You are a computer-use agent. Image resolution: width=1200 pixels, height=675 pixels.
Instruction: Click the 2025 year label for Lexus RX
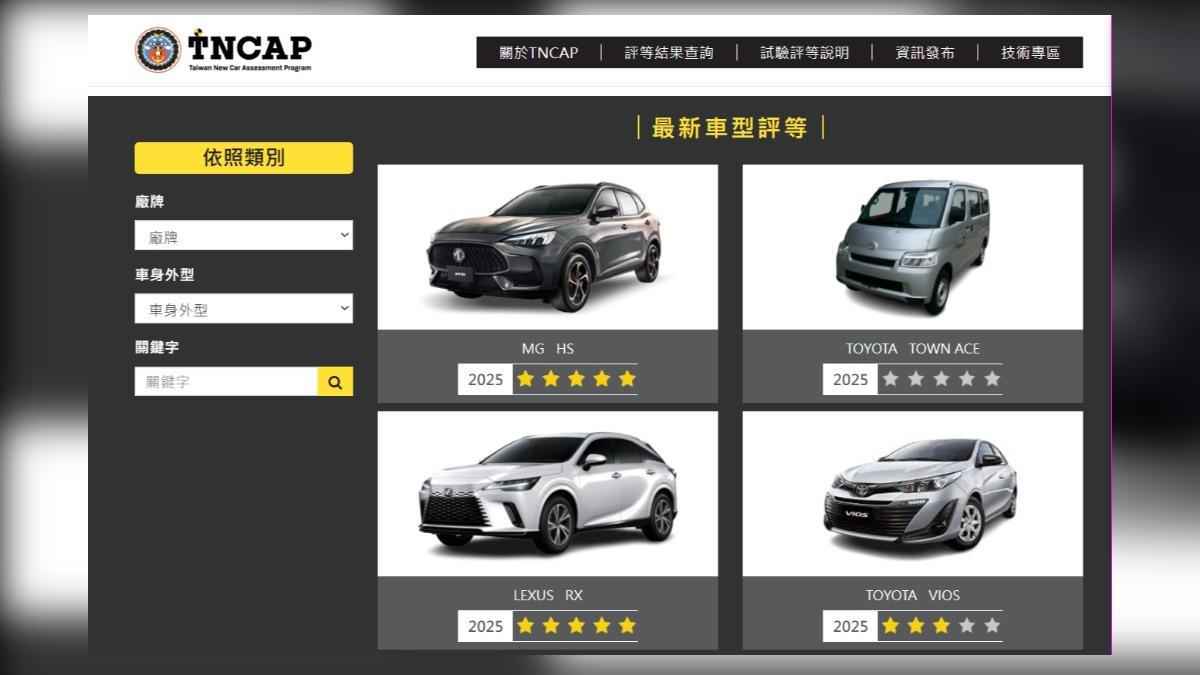point(485,627)
